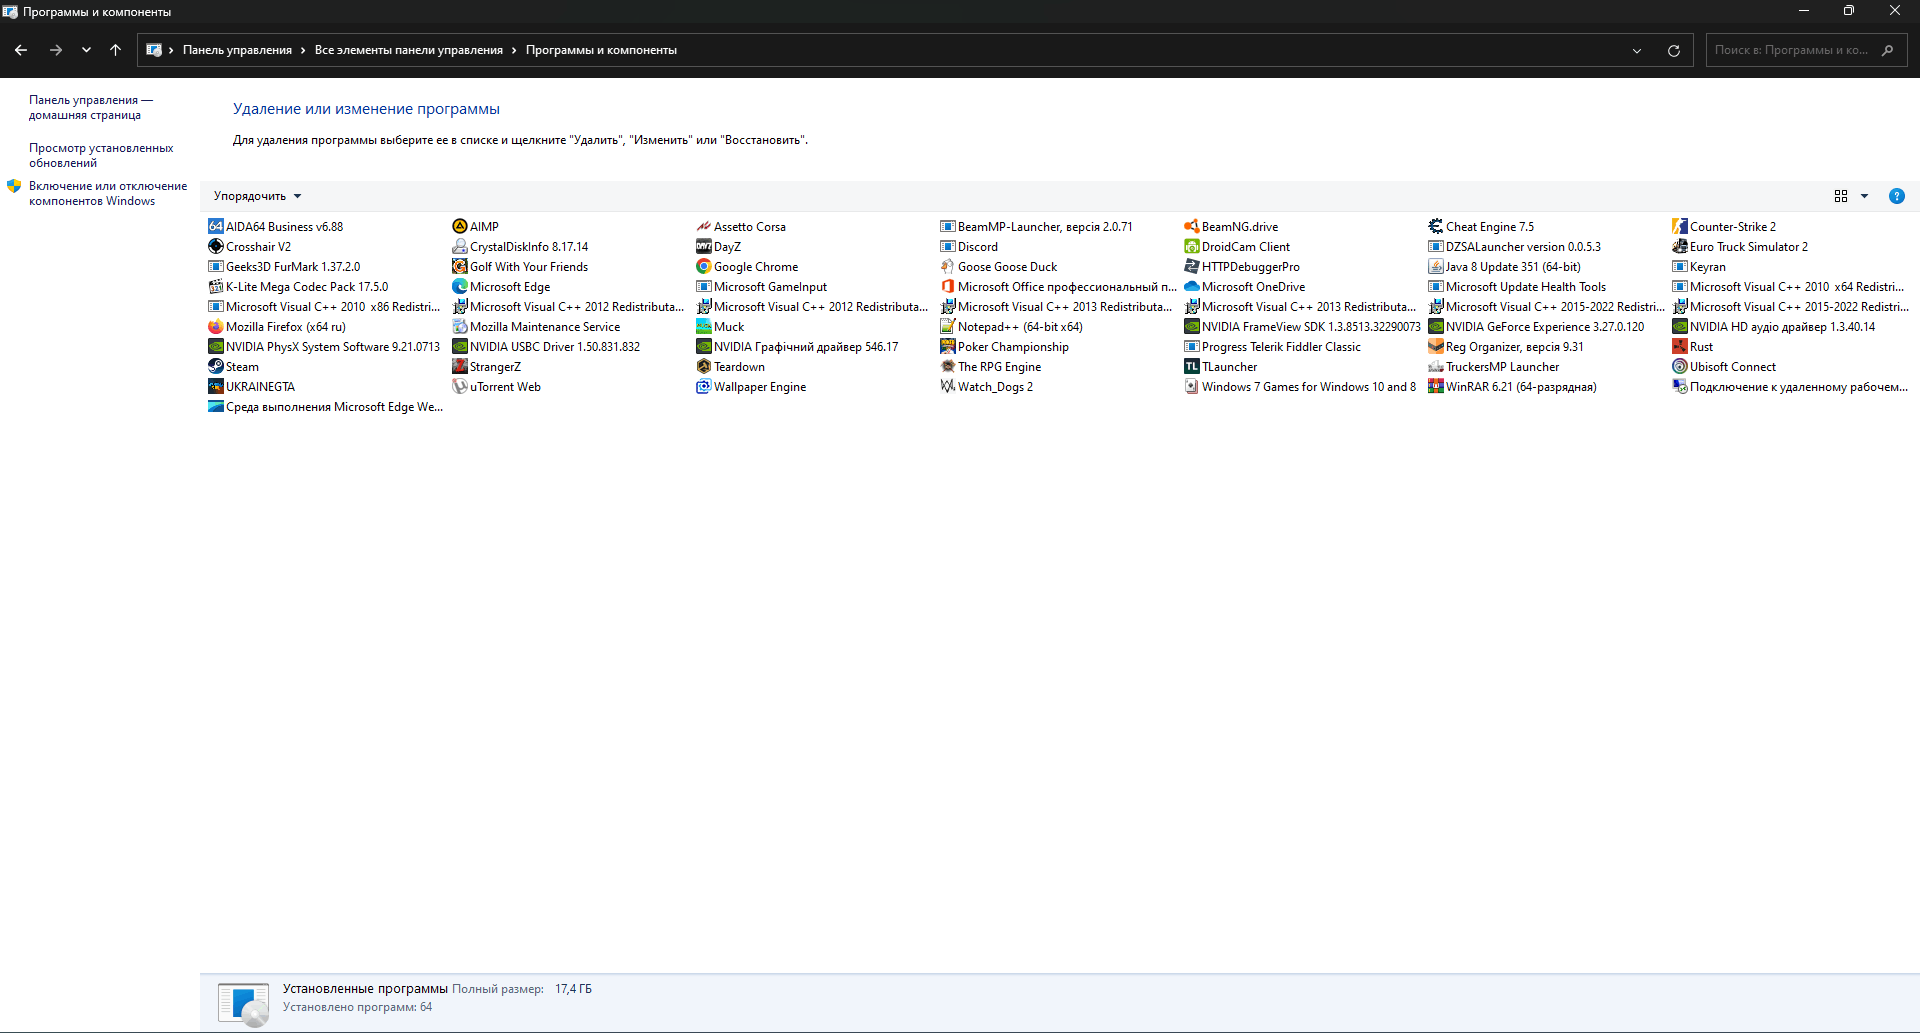Click the Counter-Strike 2 icon

tap(1680, 227)
